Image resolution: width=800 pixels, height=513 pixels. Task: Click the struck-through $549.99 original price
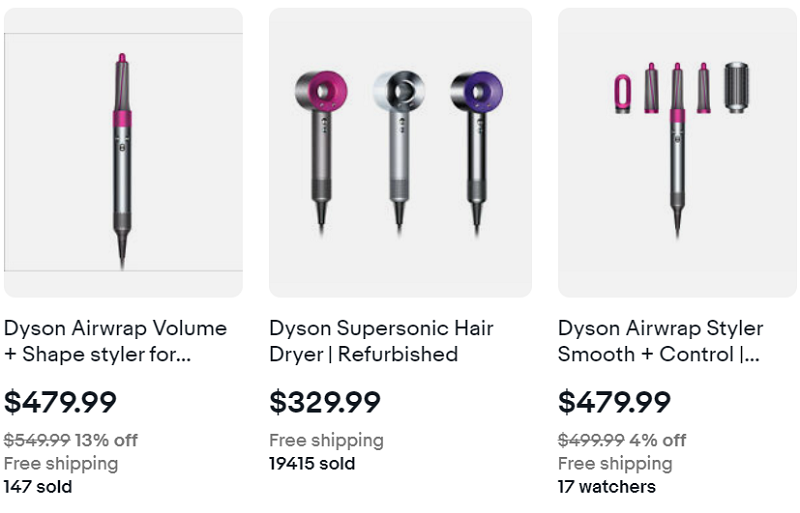(37, 440)
